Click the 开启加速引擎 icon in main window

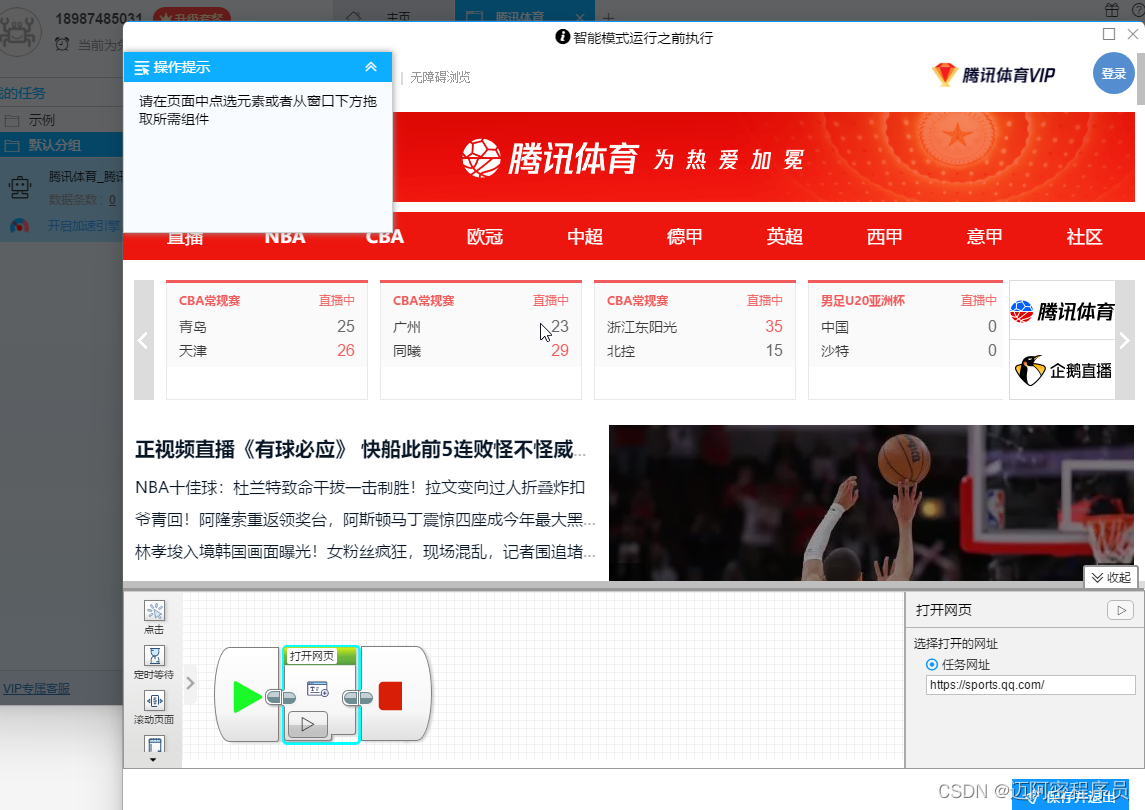[x=20, y=226]
